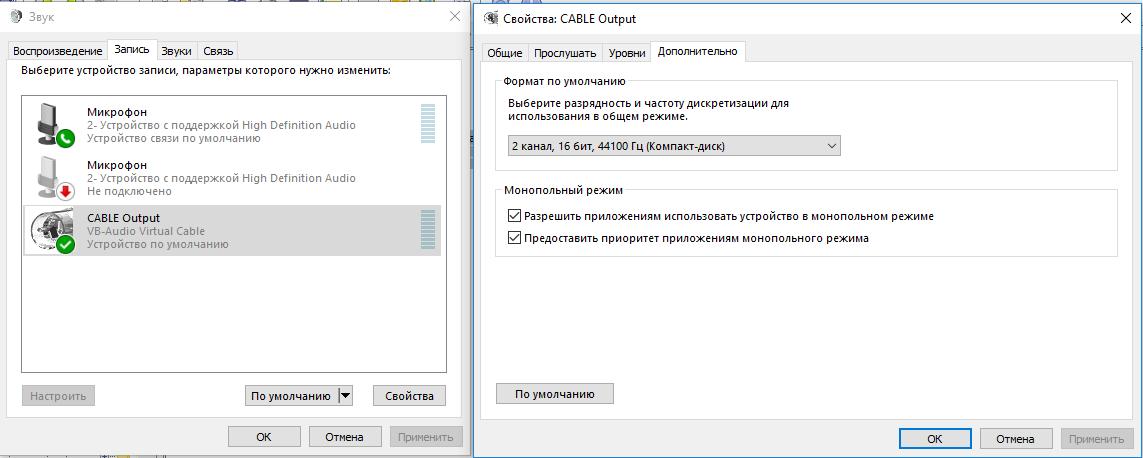Switch to the Звуки tab
This screenshot has width=1143, height=458.
click(176, 51)
